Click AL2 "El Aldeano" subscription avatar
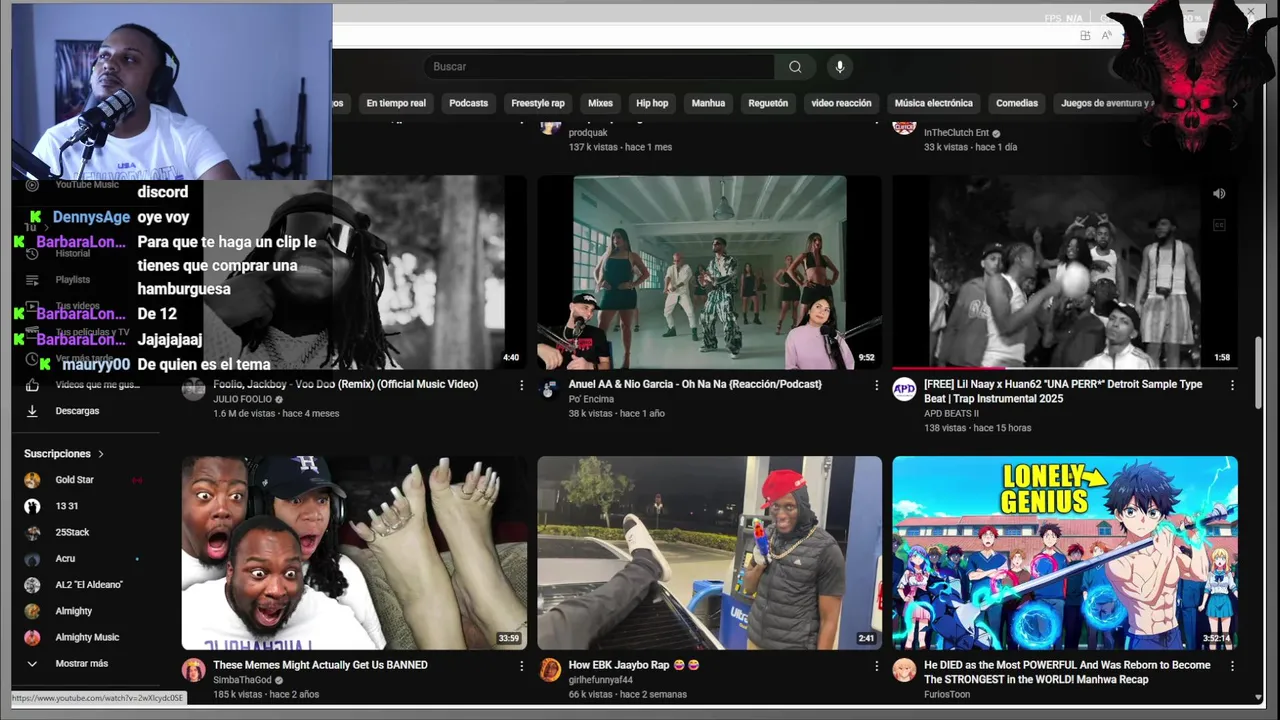 coord(32,585)
